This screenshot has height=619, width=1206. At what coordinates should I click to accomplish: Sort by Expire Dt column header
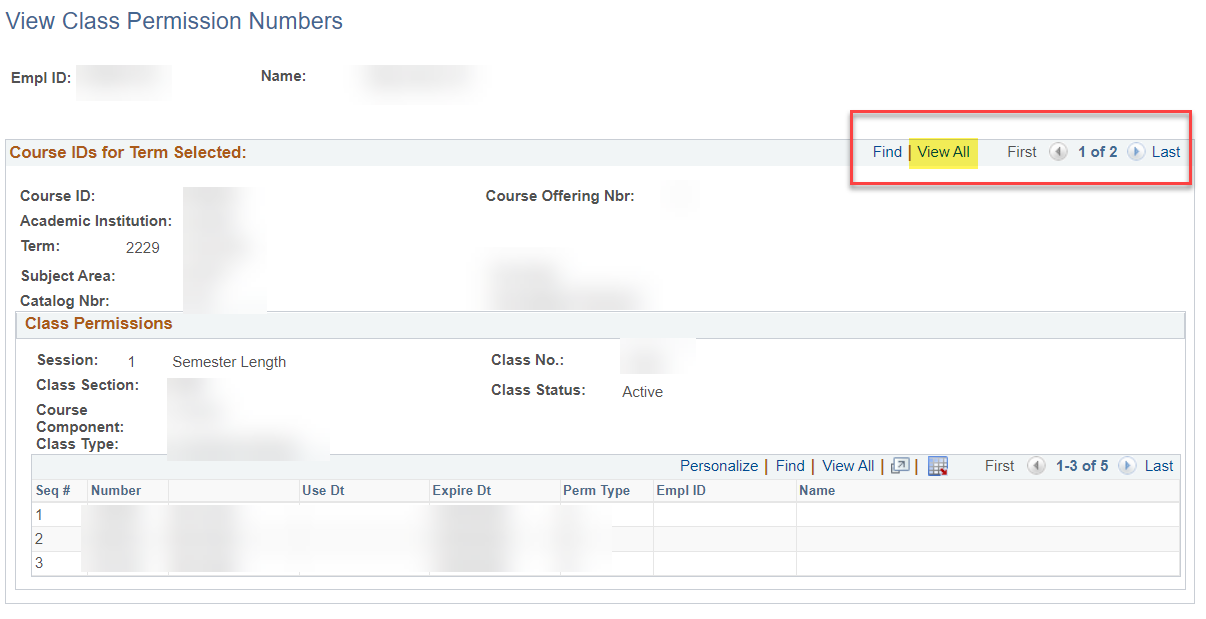pyautogui.click(x=461, y=490)
